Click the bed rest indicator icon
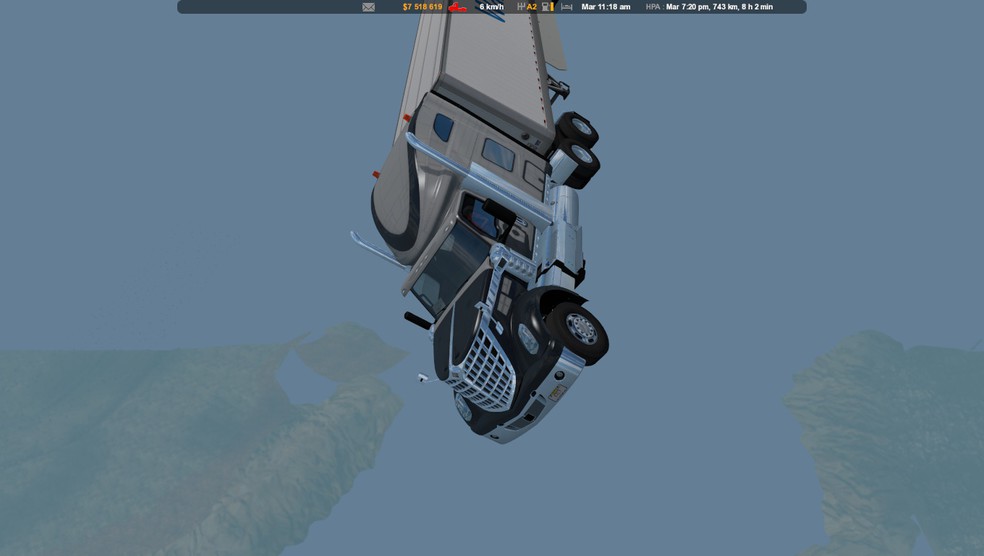 [566, 7]
